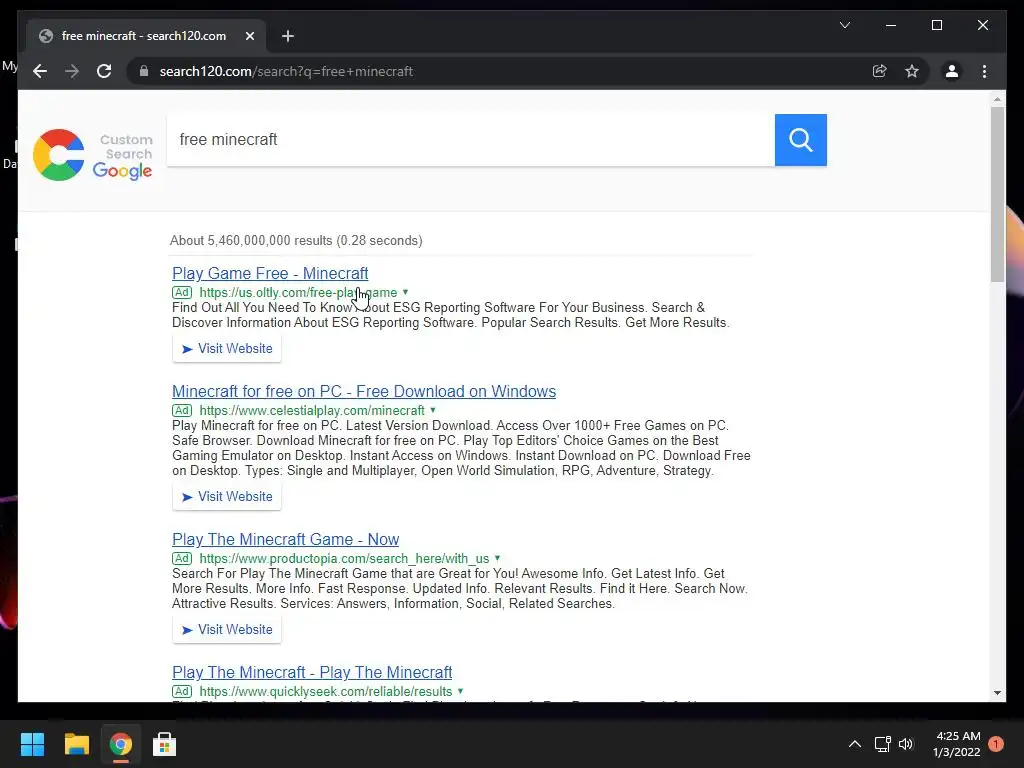The image size is (1024, 768).
Task: Share this page via the share icon
Action: (x=880, y=71)
